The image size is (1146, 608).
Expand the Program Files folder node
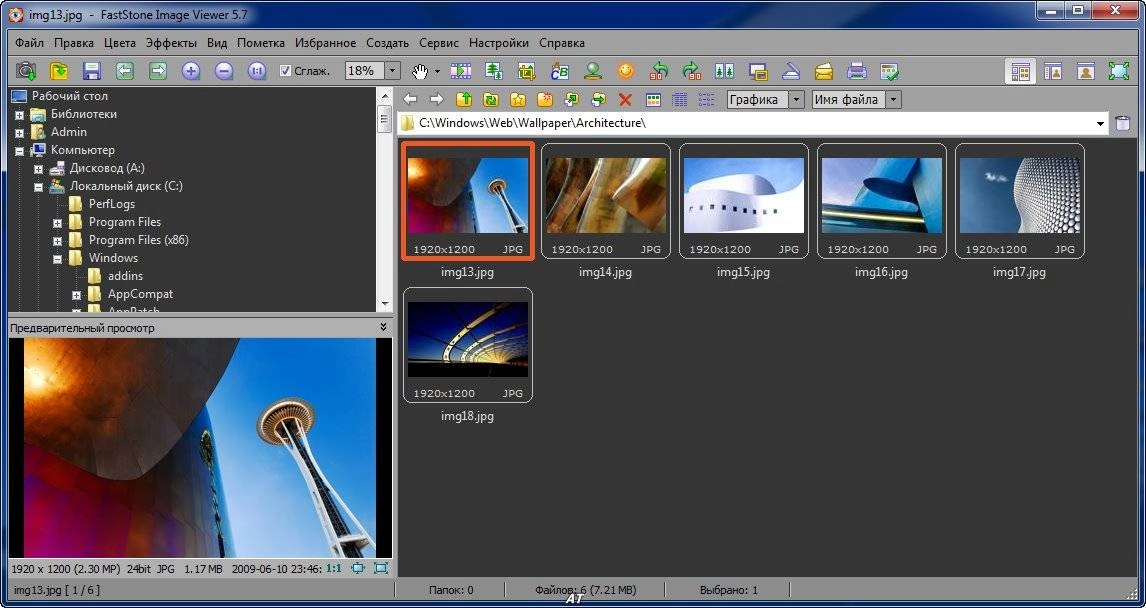[x=57, y=223]
